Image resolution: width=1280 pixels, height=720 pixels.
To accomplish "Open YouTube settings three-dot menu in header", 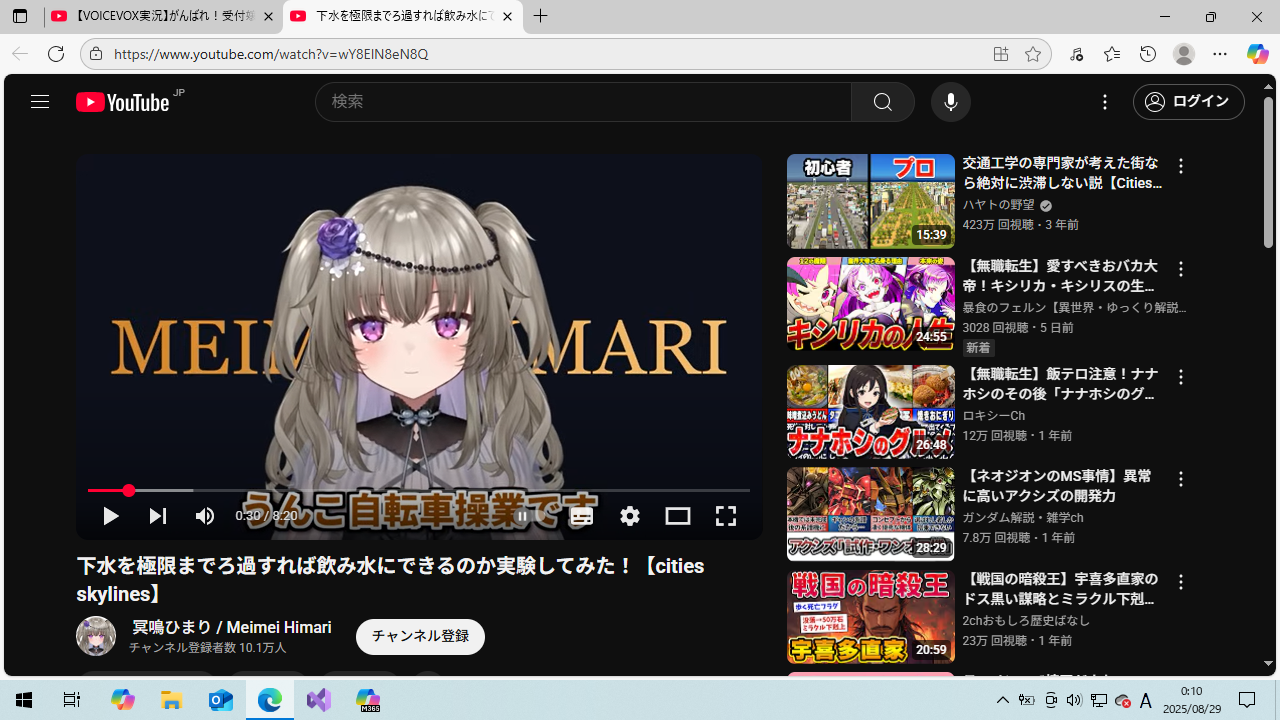I will [1105, 102].
